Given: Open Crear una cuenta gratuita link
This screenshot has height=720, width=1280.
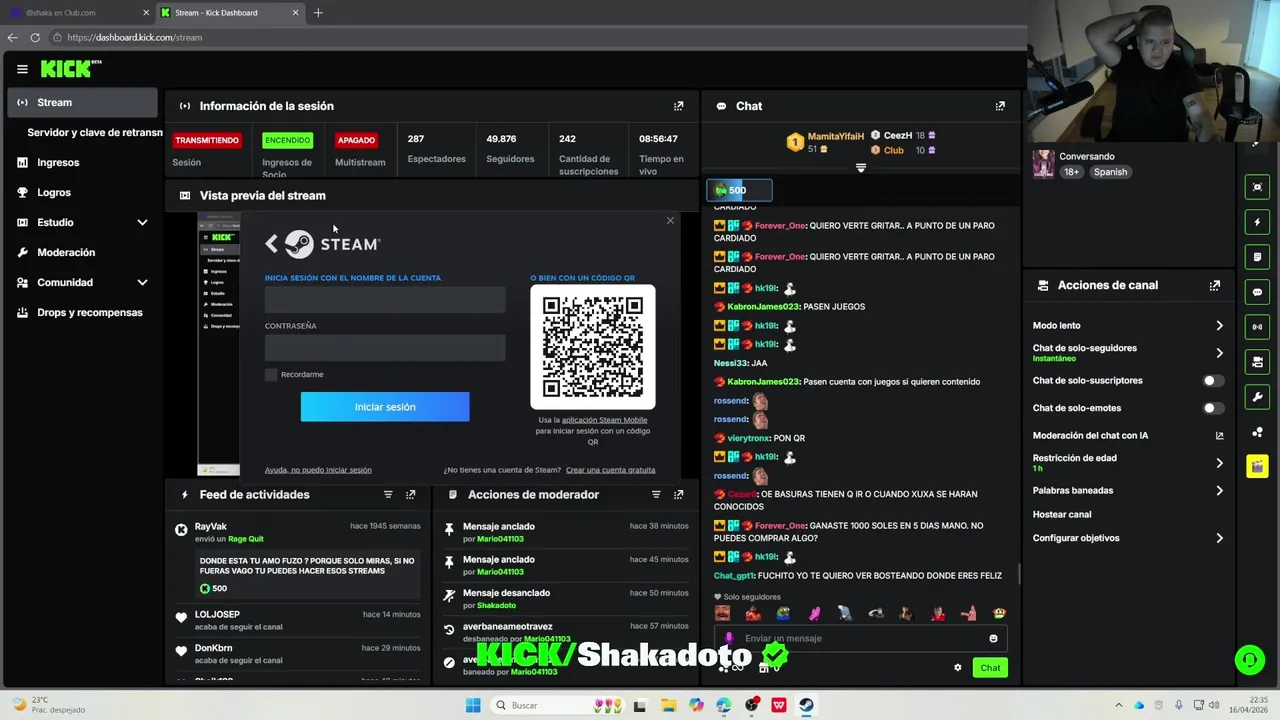Looking at the screenshot, I should click(x=611, y=470).
